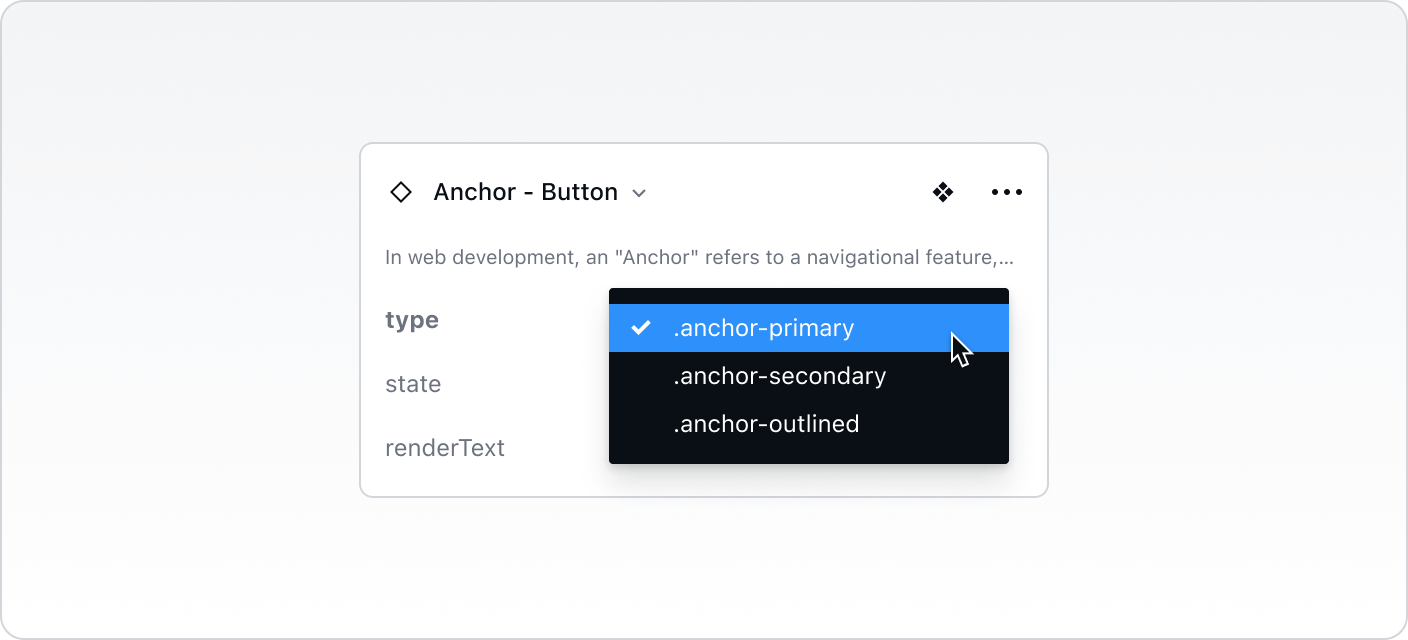
Task: Click the word Button in the title
Action: pyautogui.click(x=579, y=192)
